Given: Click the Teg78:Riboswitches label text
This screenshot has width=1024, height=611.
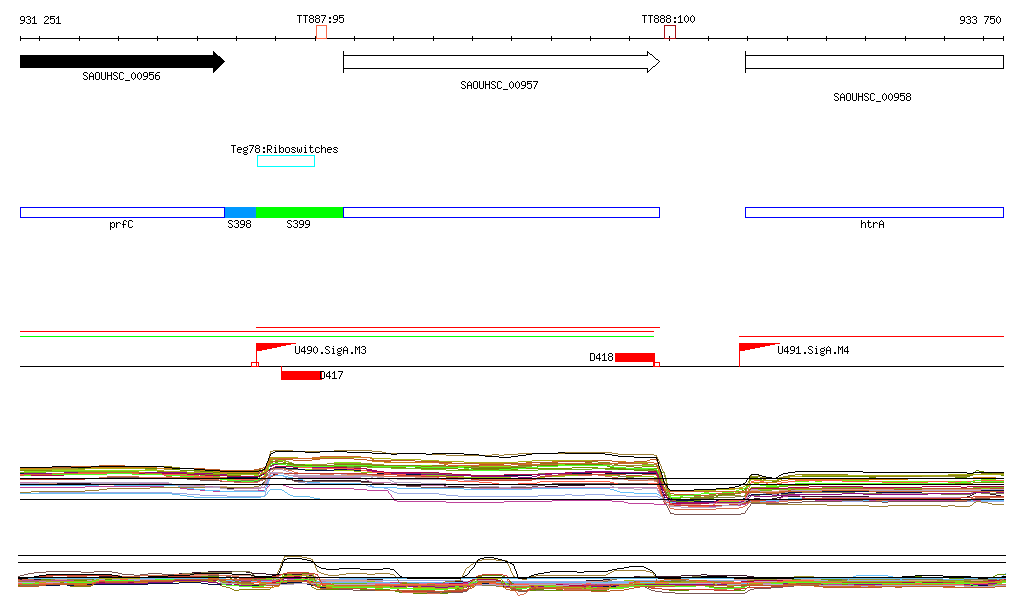Looking at the screenshot, I should (x=284, y=149).
